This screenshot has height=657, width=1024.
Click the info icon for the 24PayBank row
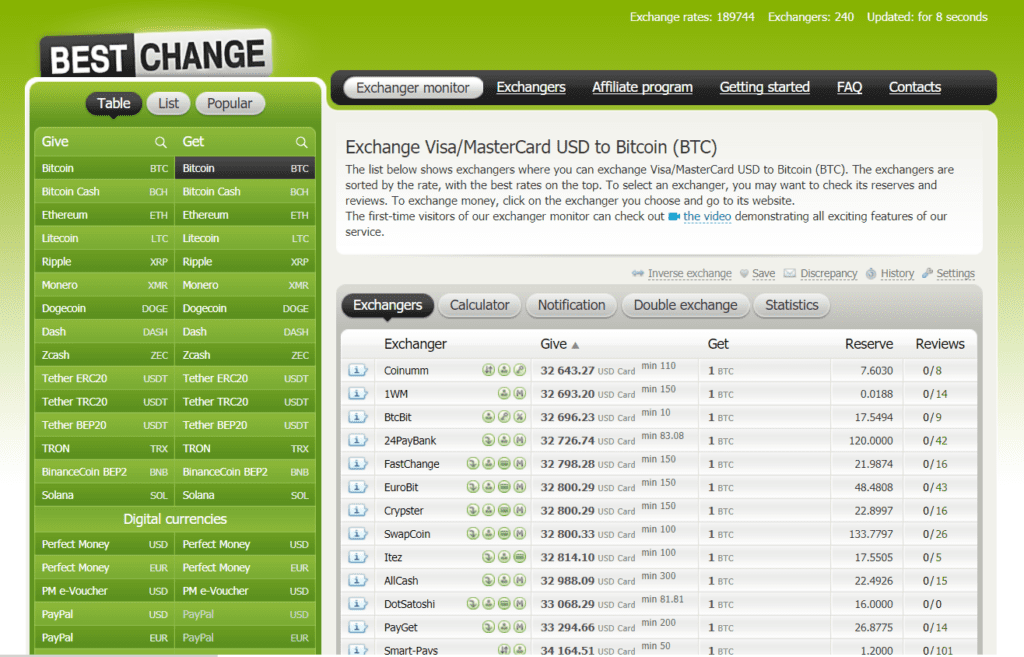[358, 440]
